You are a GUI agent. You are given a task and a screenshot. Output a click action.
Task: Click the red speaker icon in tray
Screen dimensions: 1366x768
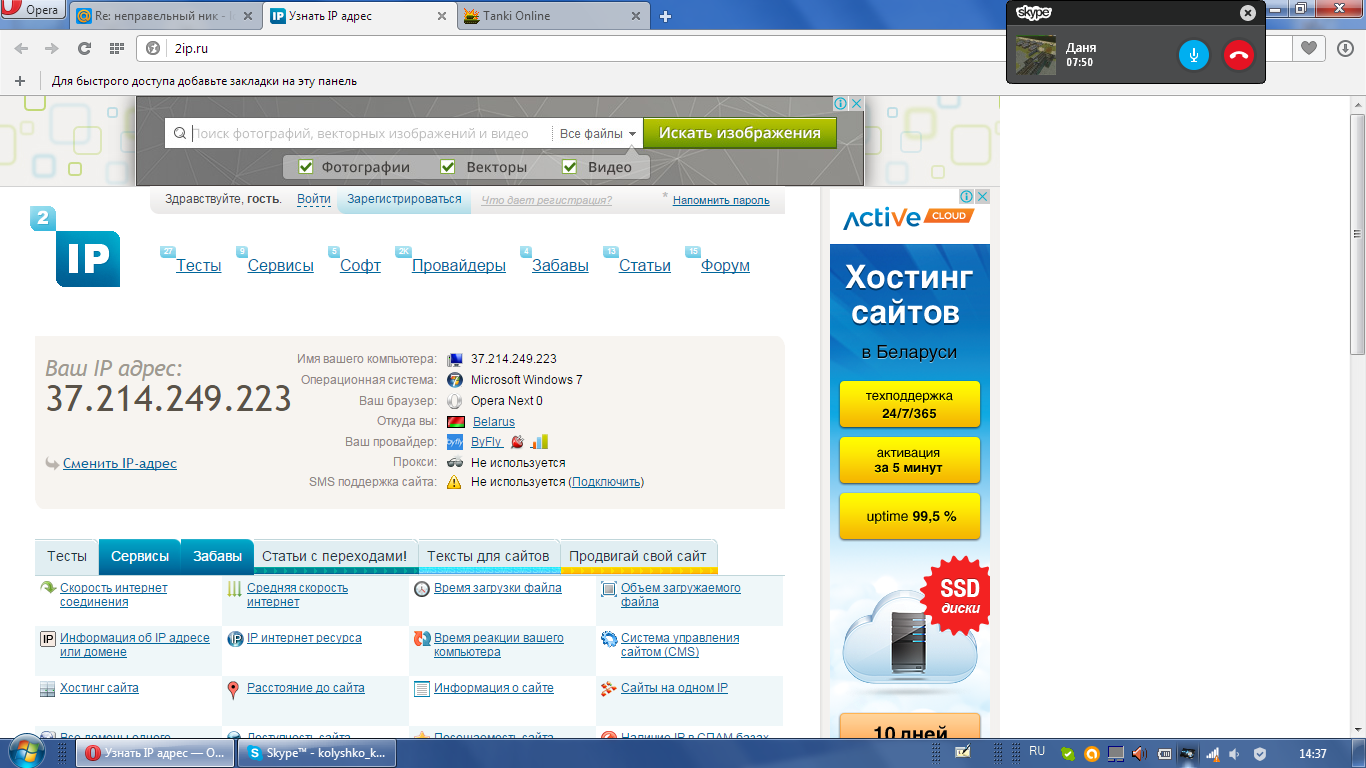tap(1139, 753)
